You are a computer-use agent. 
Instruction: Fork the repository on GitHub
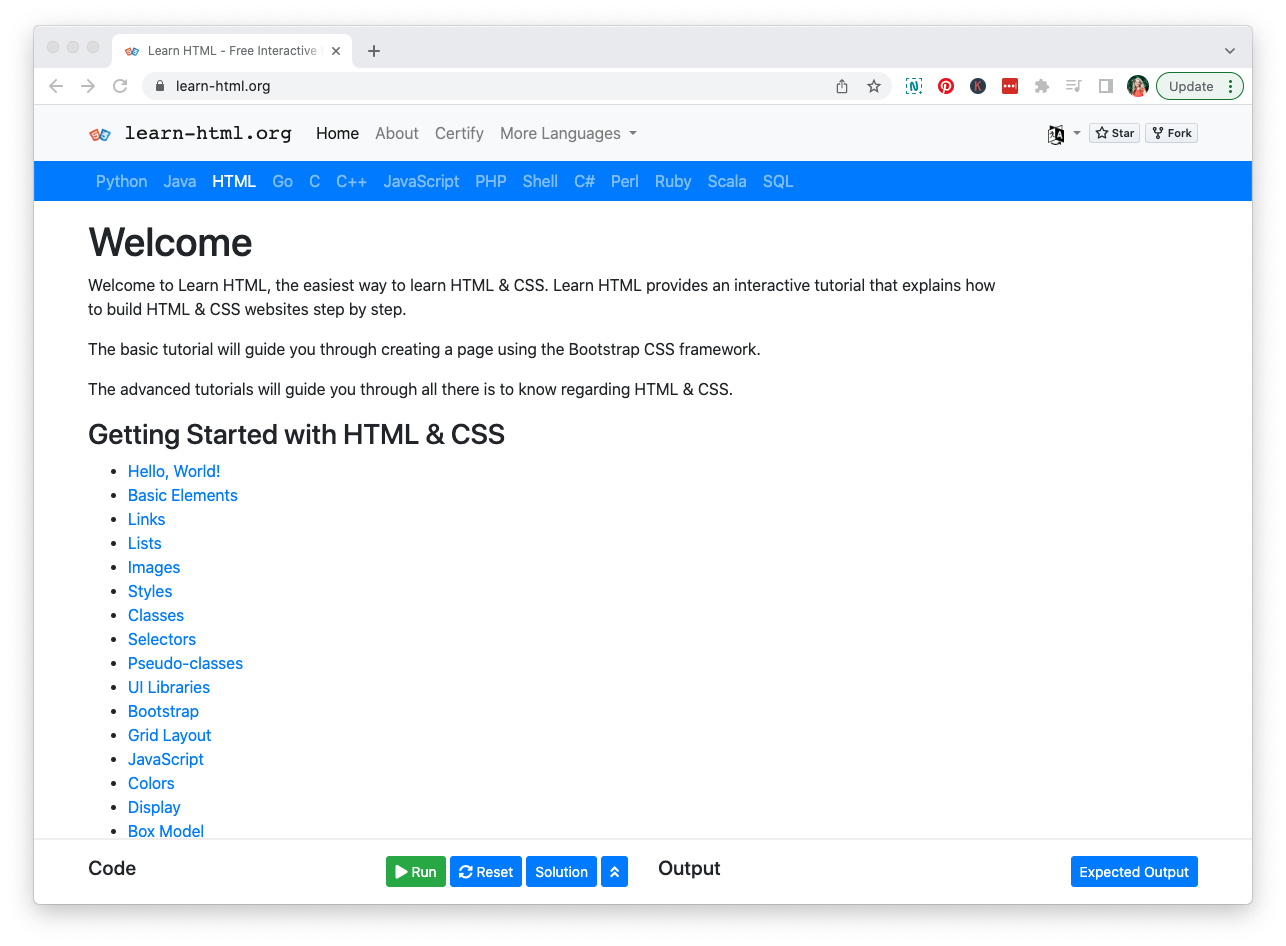(1171, 132)
